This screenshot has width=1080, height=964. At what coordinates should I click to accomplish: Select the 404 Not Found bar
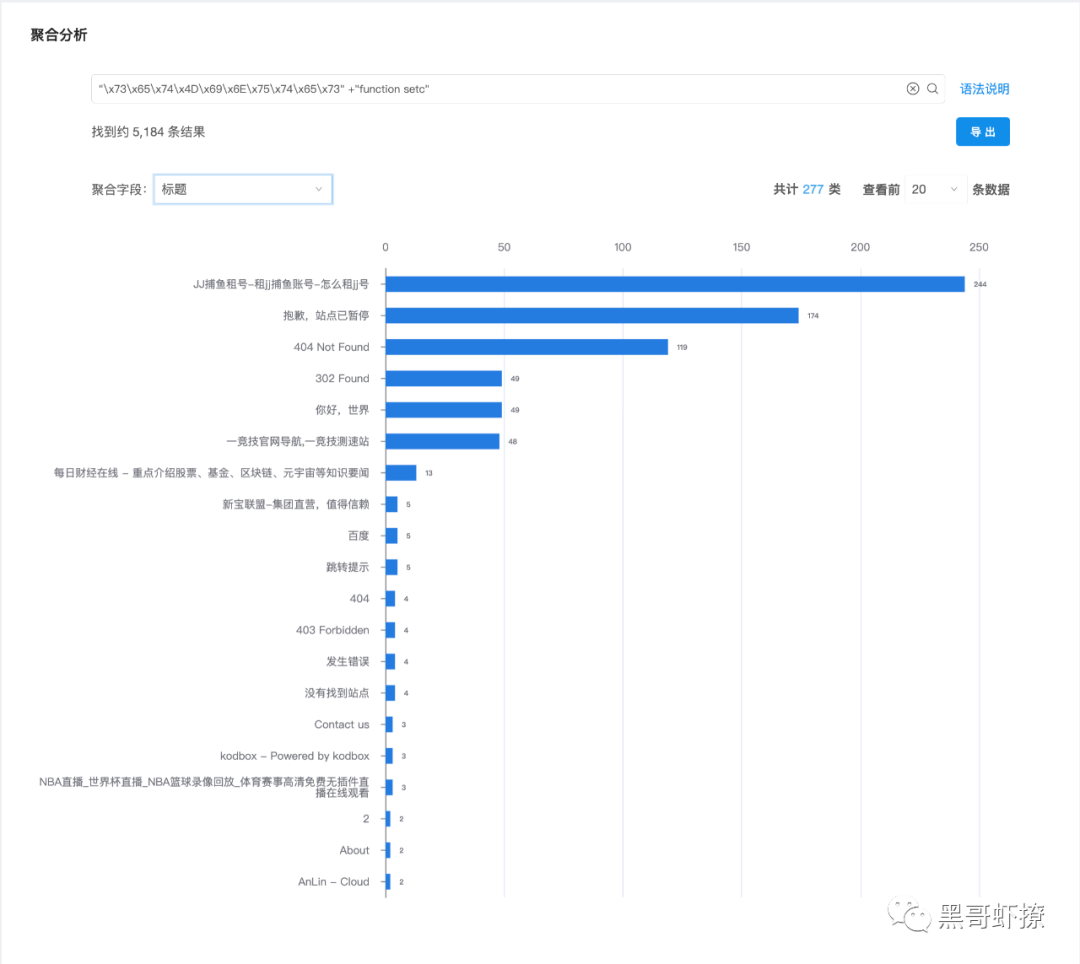click(x=527, y=347)
